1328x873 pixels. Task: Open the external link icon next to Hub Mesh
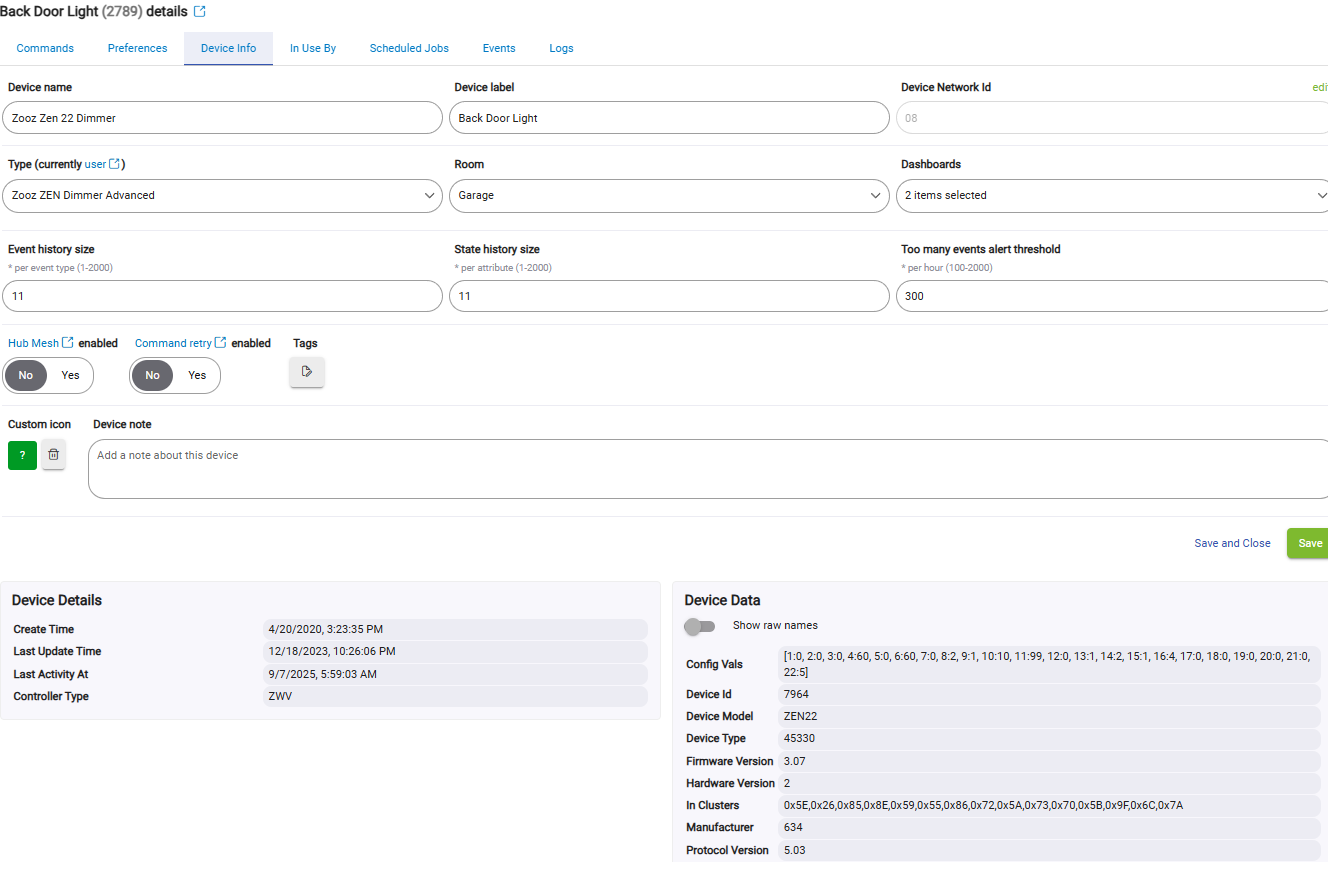tap(68, 343)
